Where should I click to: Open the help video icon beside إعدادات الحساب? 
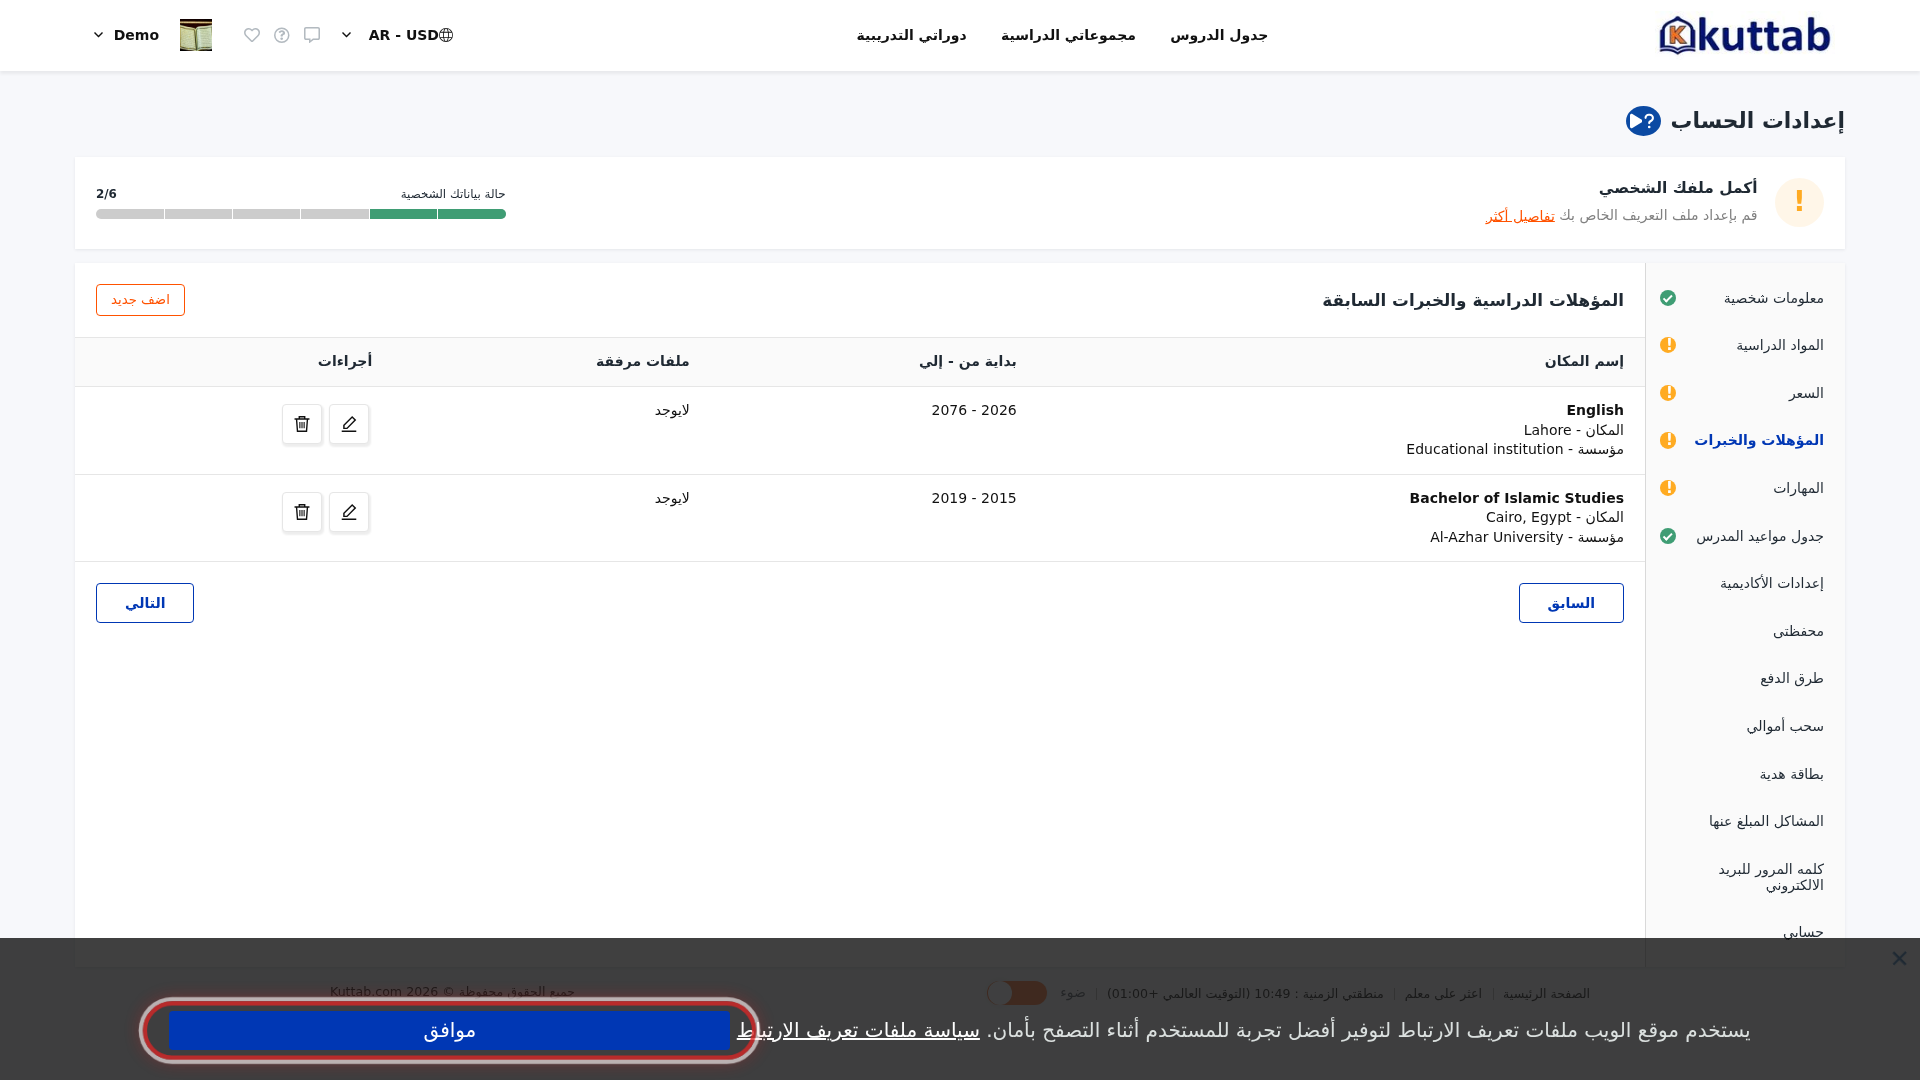point(1643,121)
